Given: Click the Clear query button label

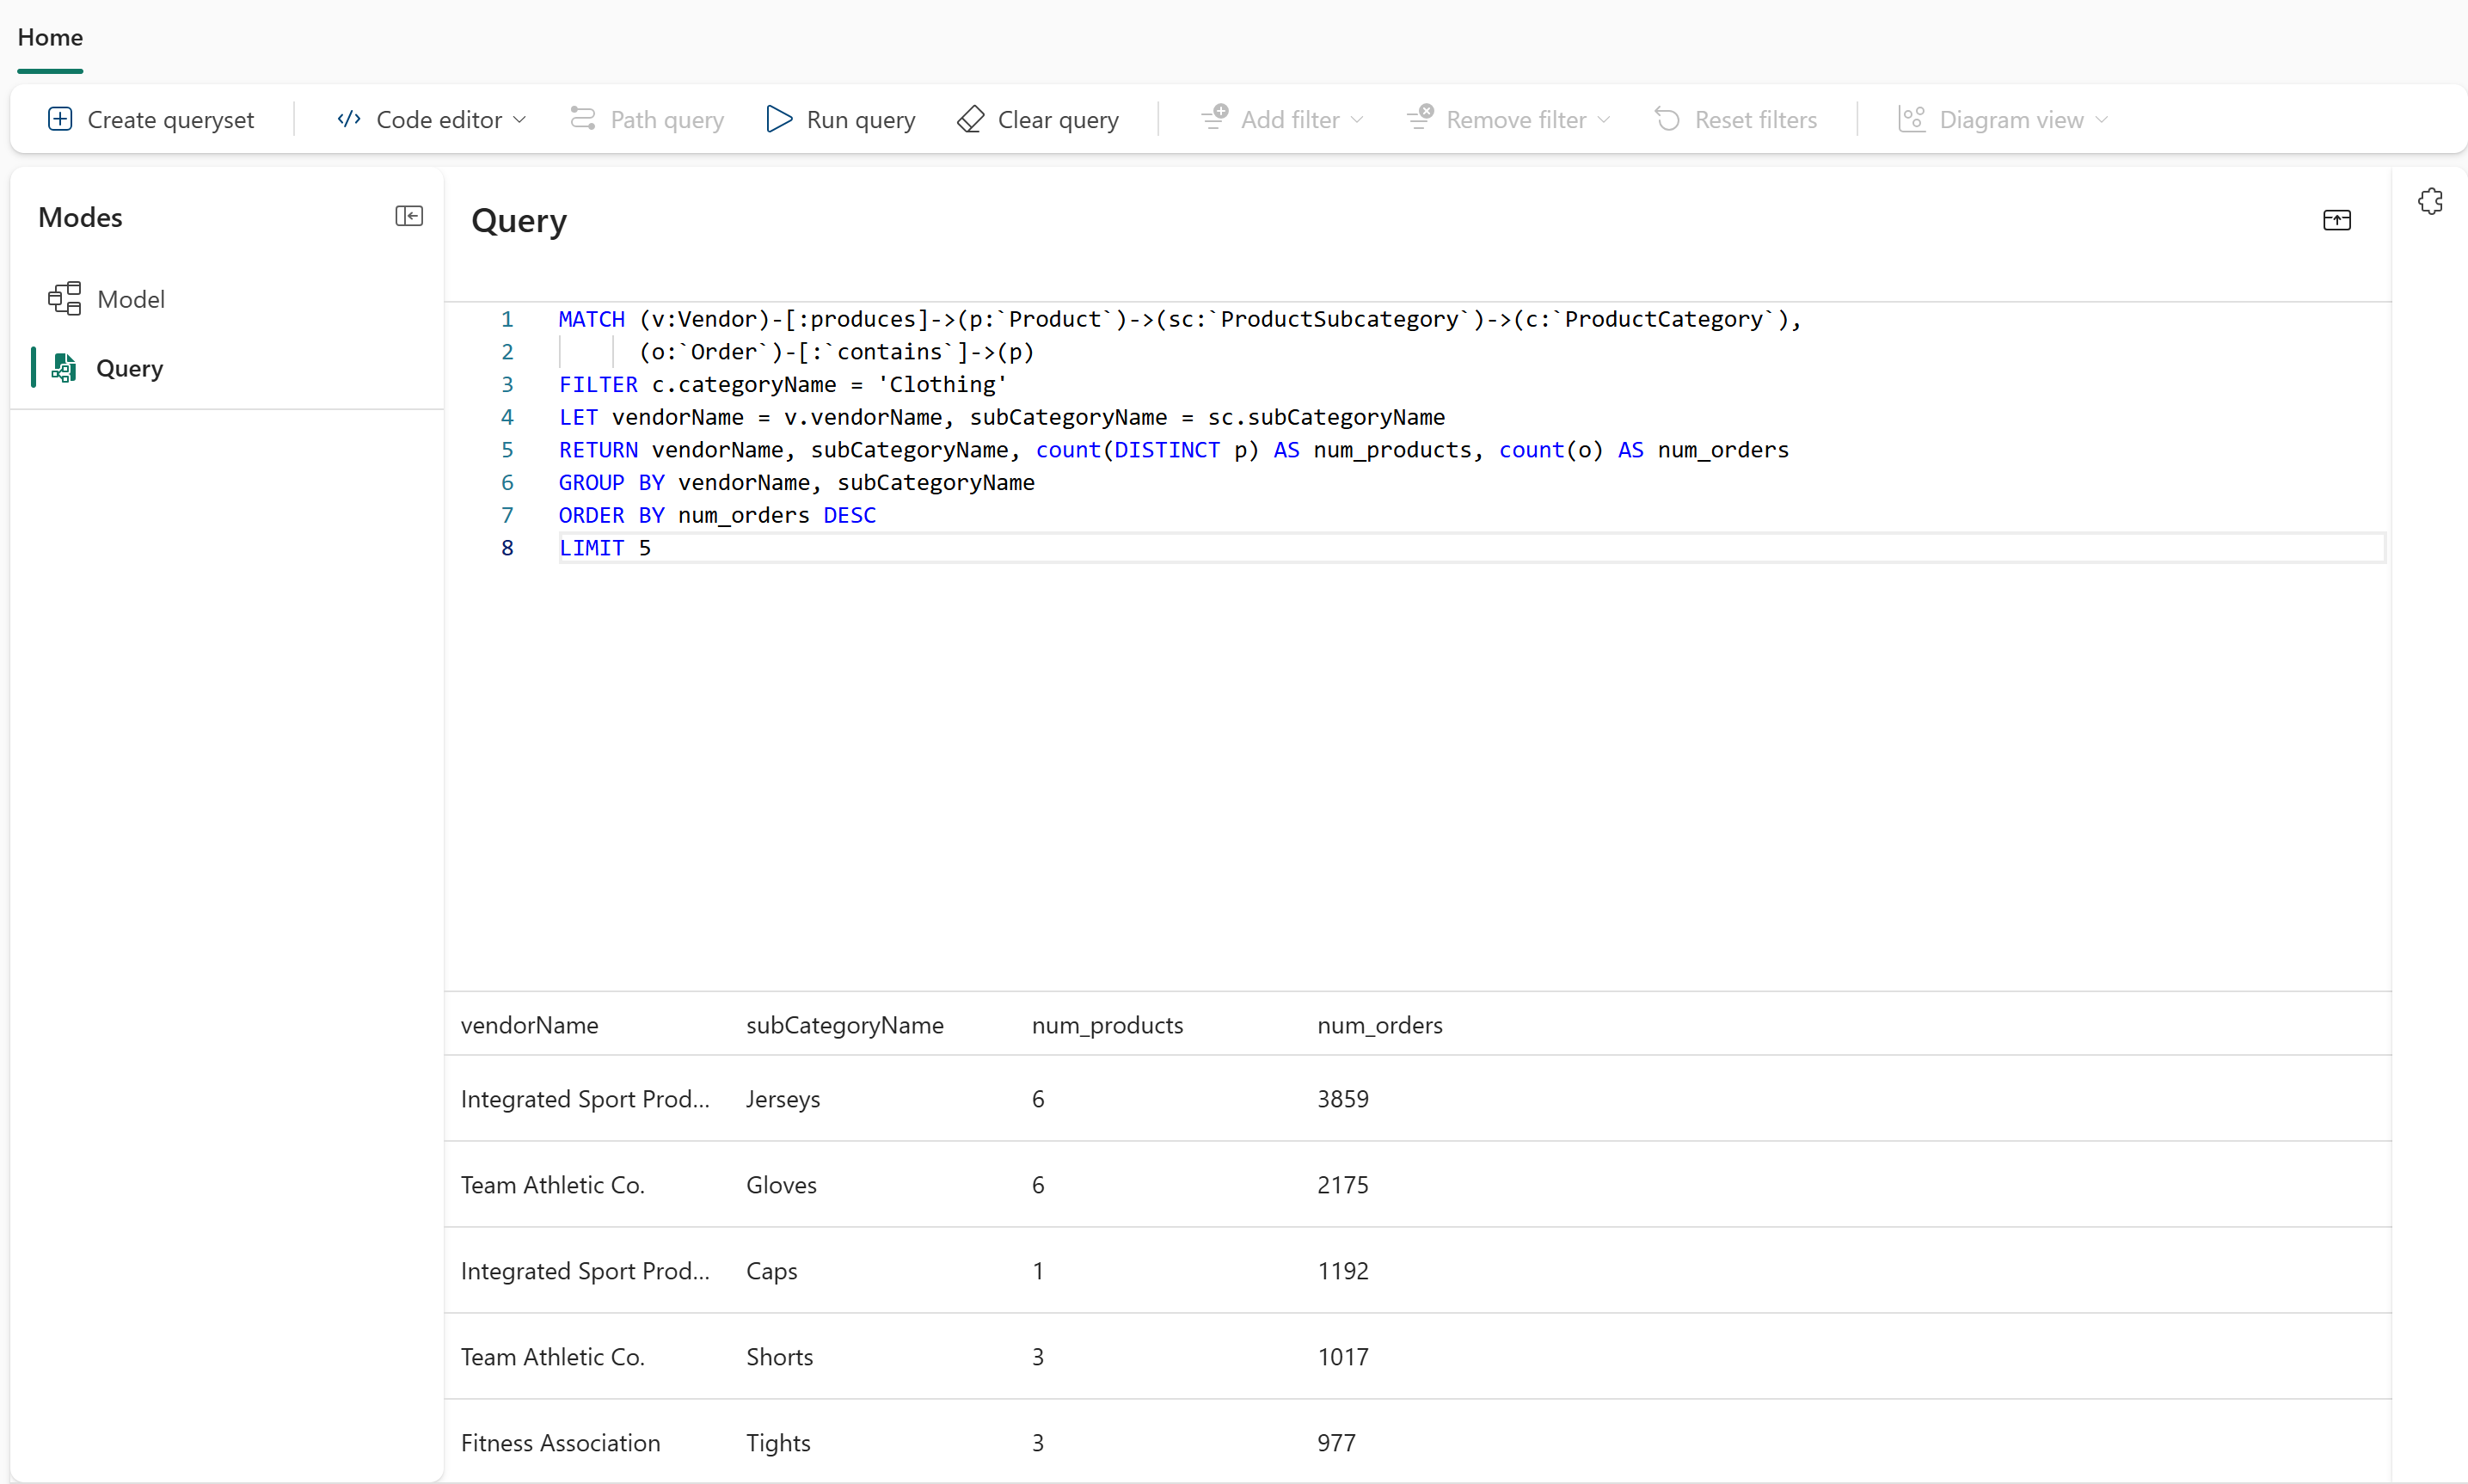Looking at the screenshot, I should [x=1058, y=120].
